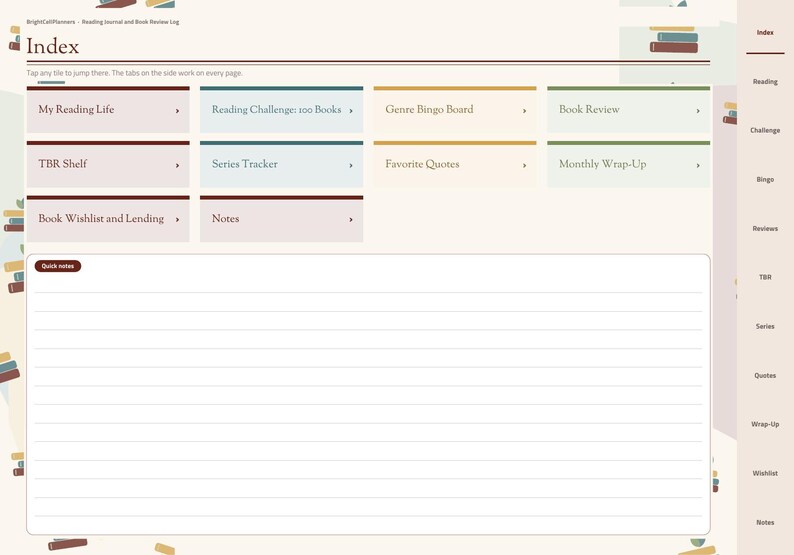Open the Book Review tile
Image resolution: width=794 pixels, height=555 pixels.
pos(628,109)
